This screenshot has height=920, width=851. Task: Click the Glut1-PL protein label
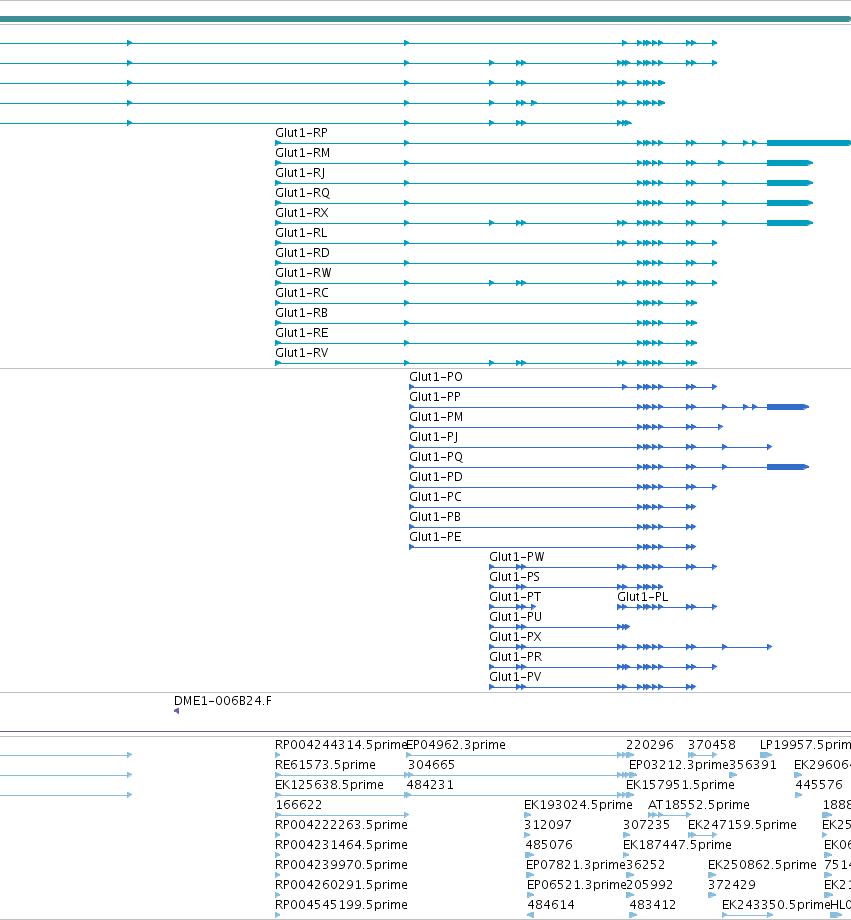pos(643,596)
